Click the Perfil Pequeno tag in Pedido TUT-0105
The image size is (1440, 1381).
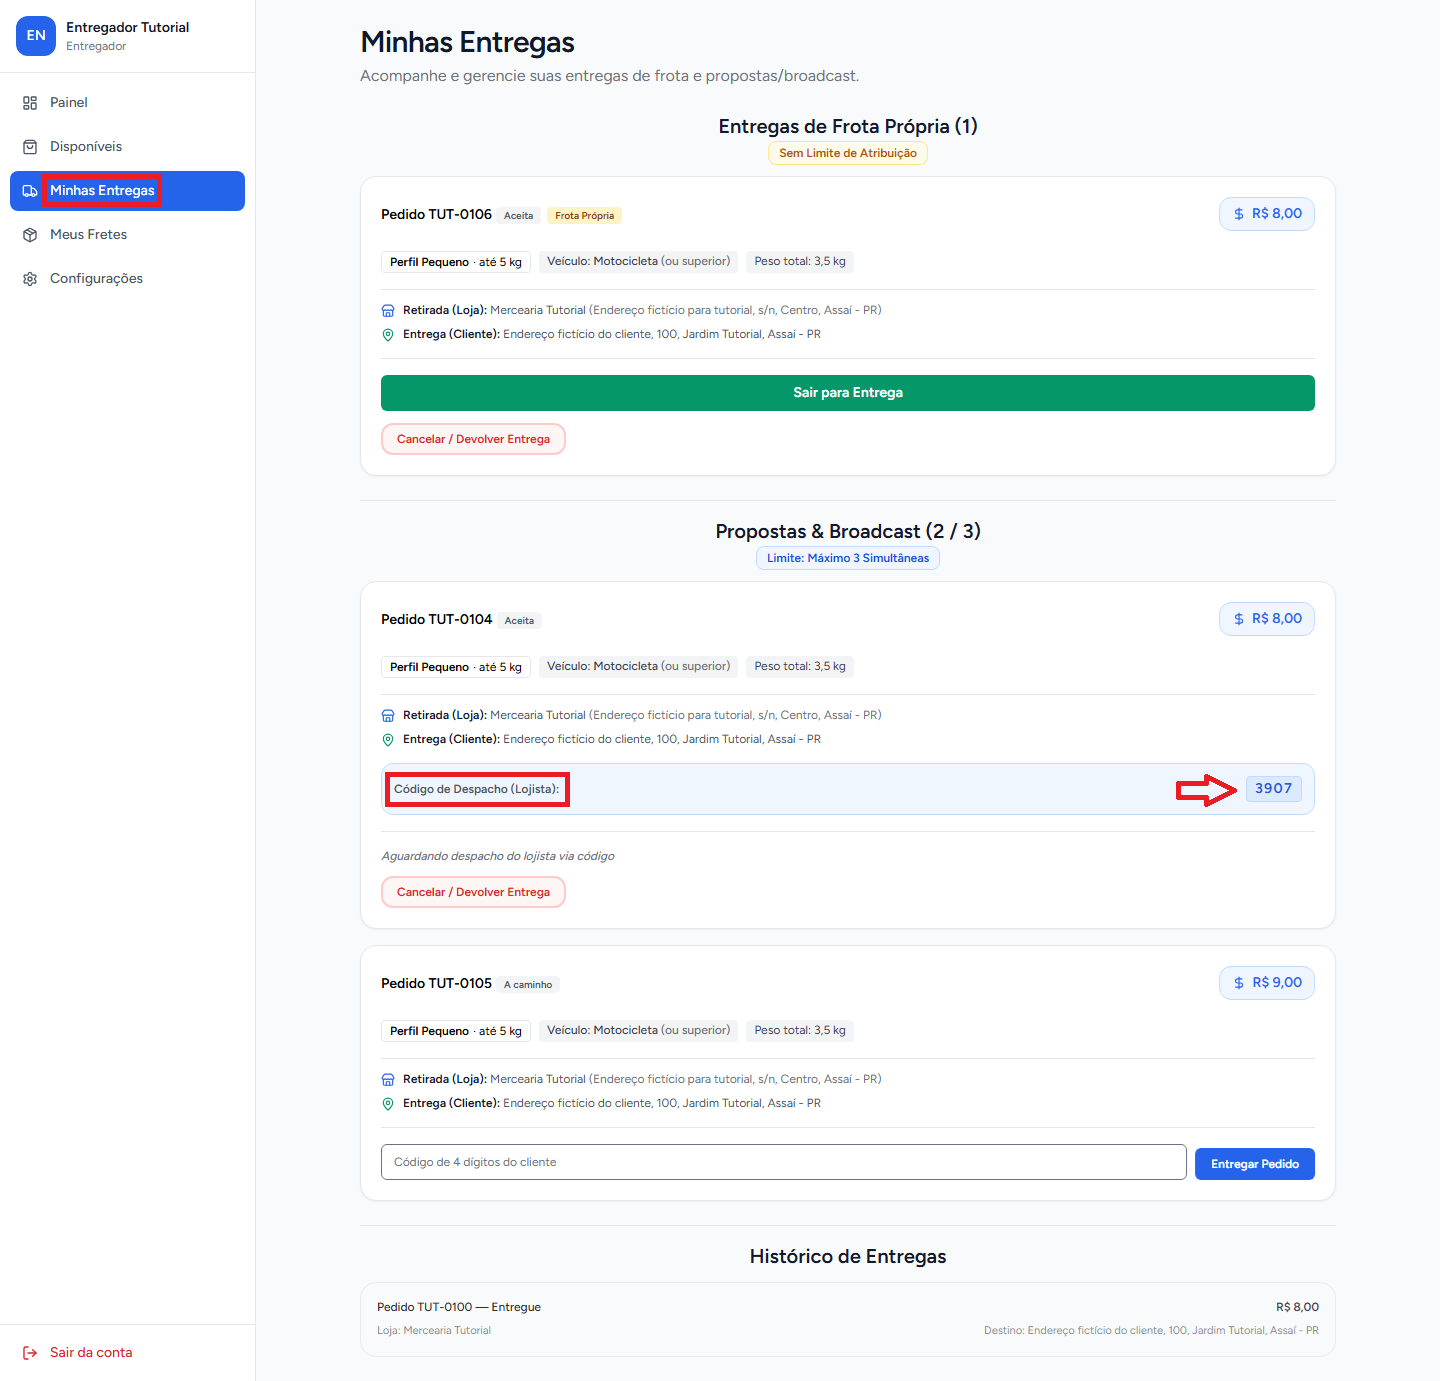[x=456, y=1031]
